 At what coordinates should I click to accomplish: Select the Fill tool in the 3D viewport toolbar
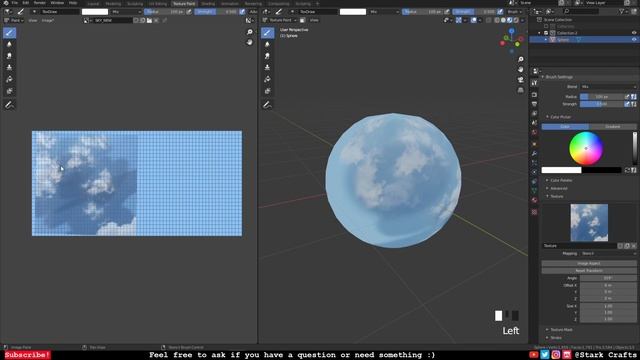[267, 79]
